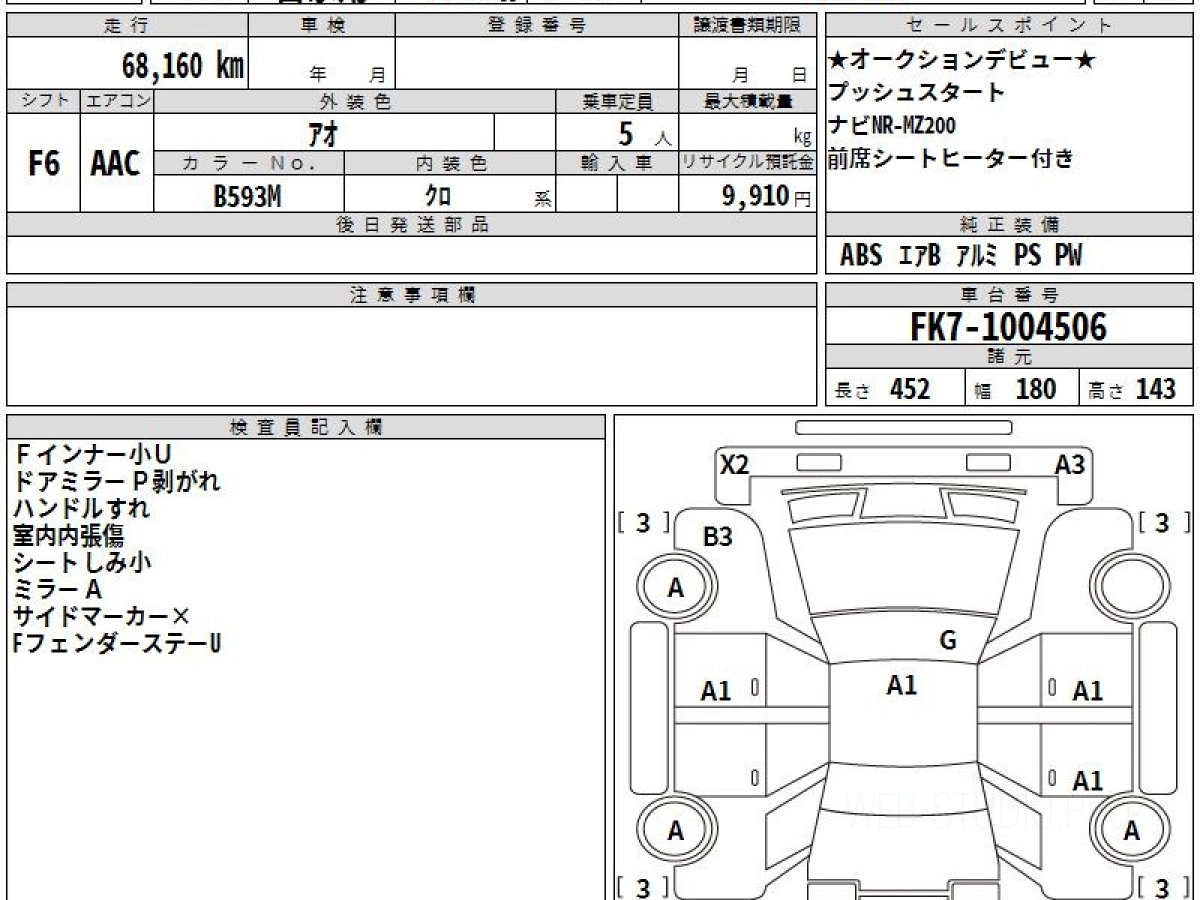Select the 外装色 header cell
Image resolution: width=1200 pixels, height=900 pixels.
pyautogui.click(x=355, y=101)
